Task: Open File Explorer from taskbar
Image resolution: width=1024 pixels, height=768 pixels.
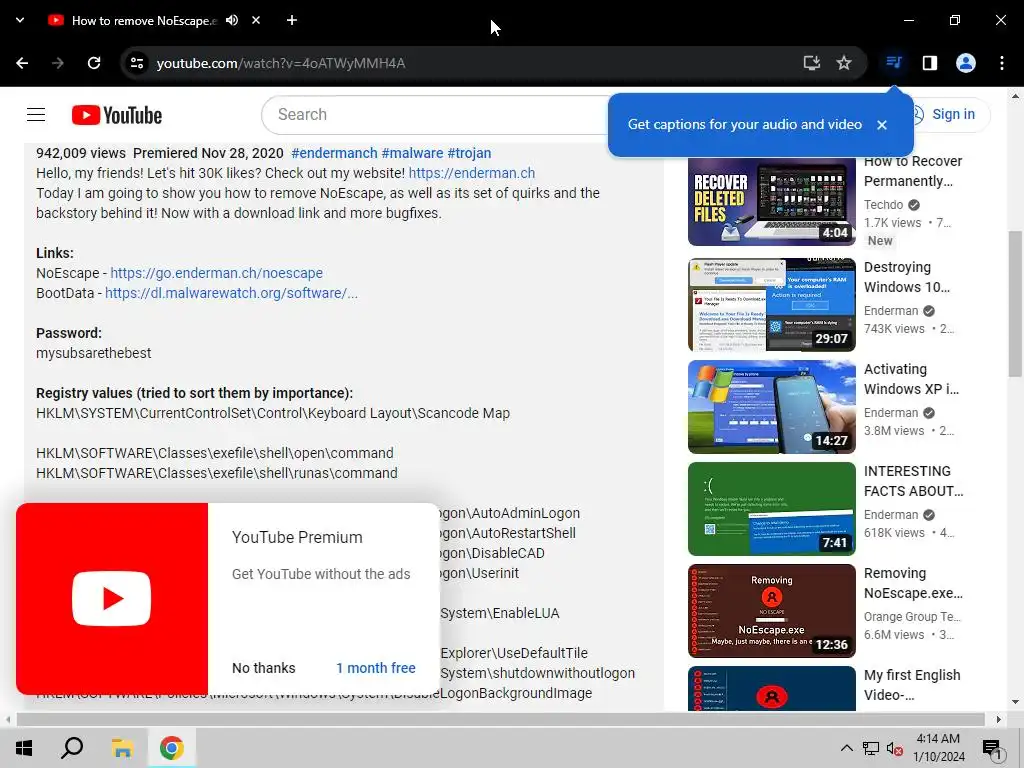Action: pos(122,748)
